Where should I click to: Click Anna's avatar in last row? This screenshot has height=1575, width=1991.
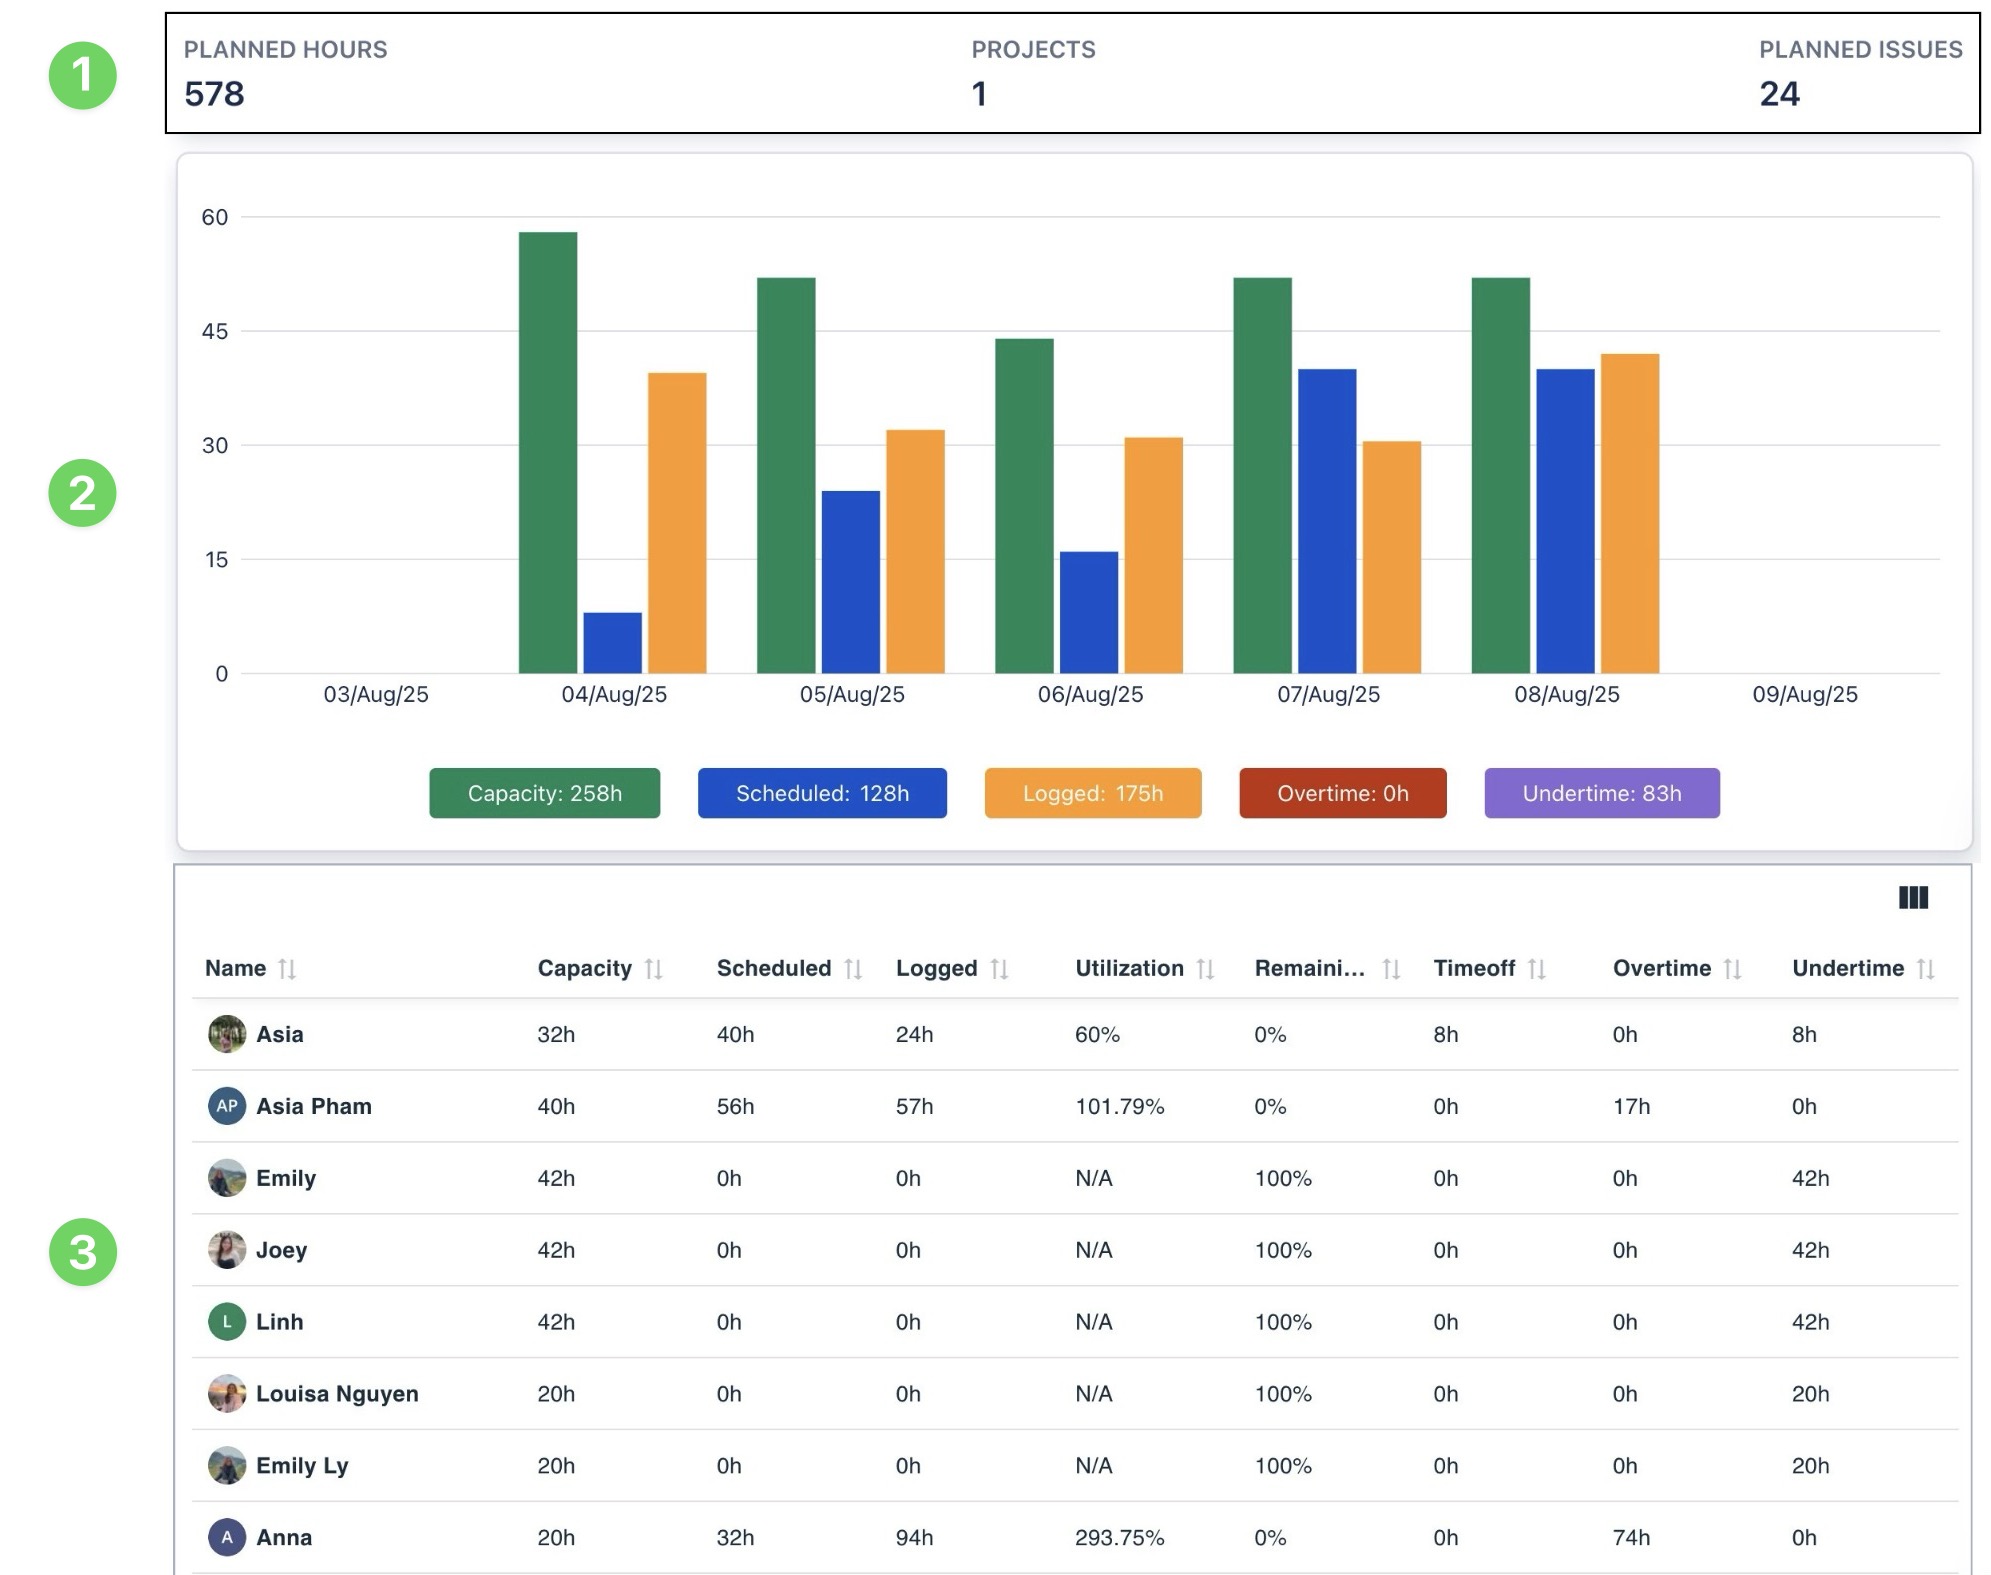point(227,1537)
